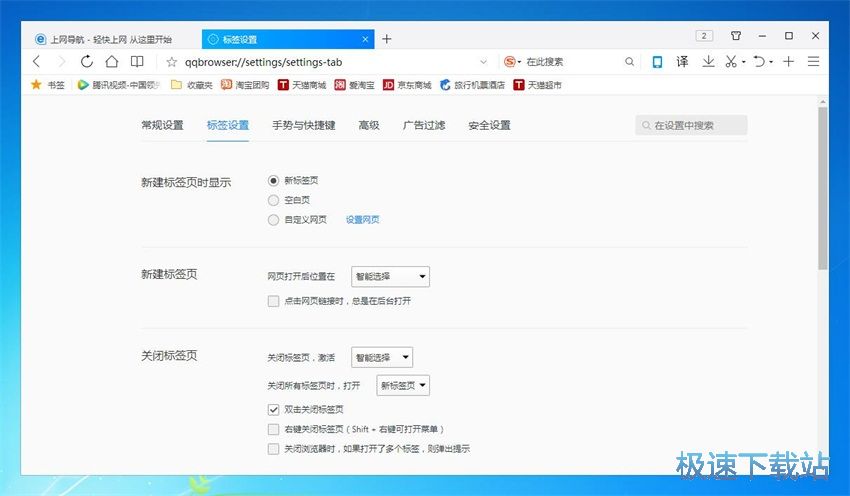Open the 旅行机票酒店 bookmark
The image size is (850, 496).
click(x=472, y=85)
